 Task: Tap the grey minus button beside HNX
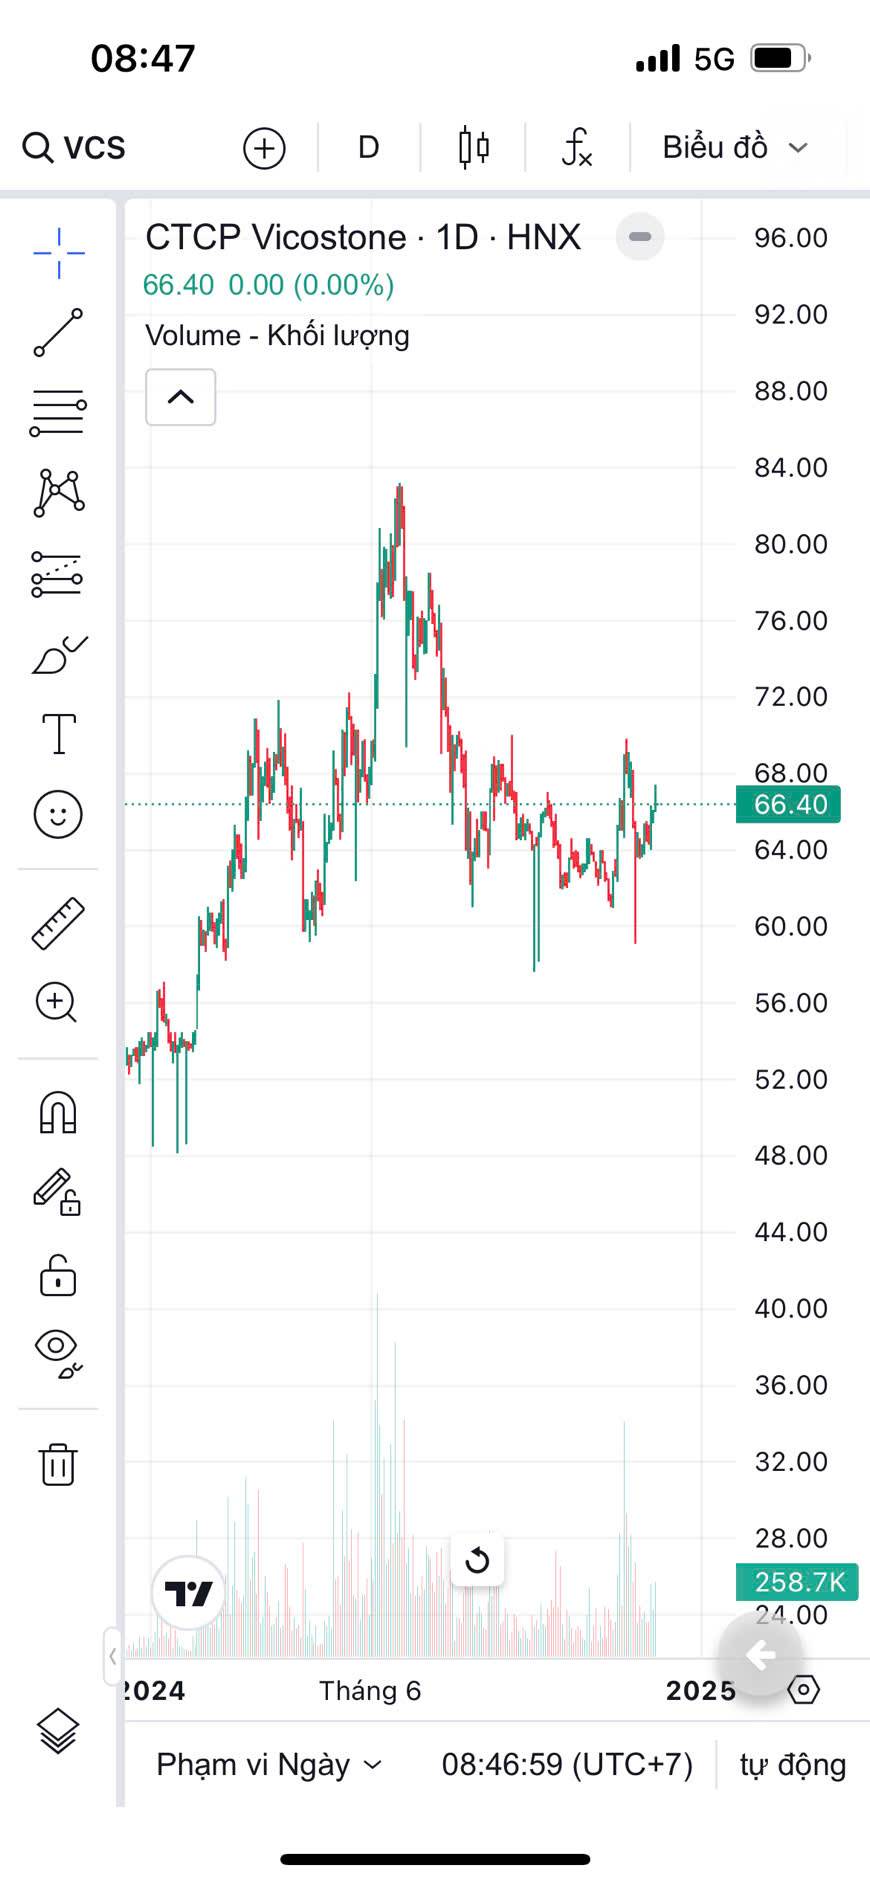coord(640,237)
